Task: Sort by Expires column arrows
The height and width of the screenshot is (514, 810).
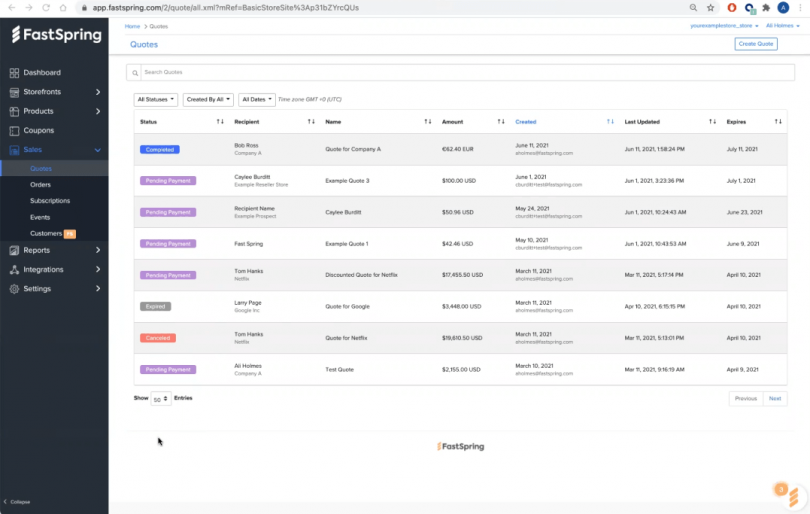Action: pyautogui.click(x=778, y=122)
